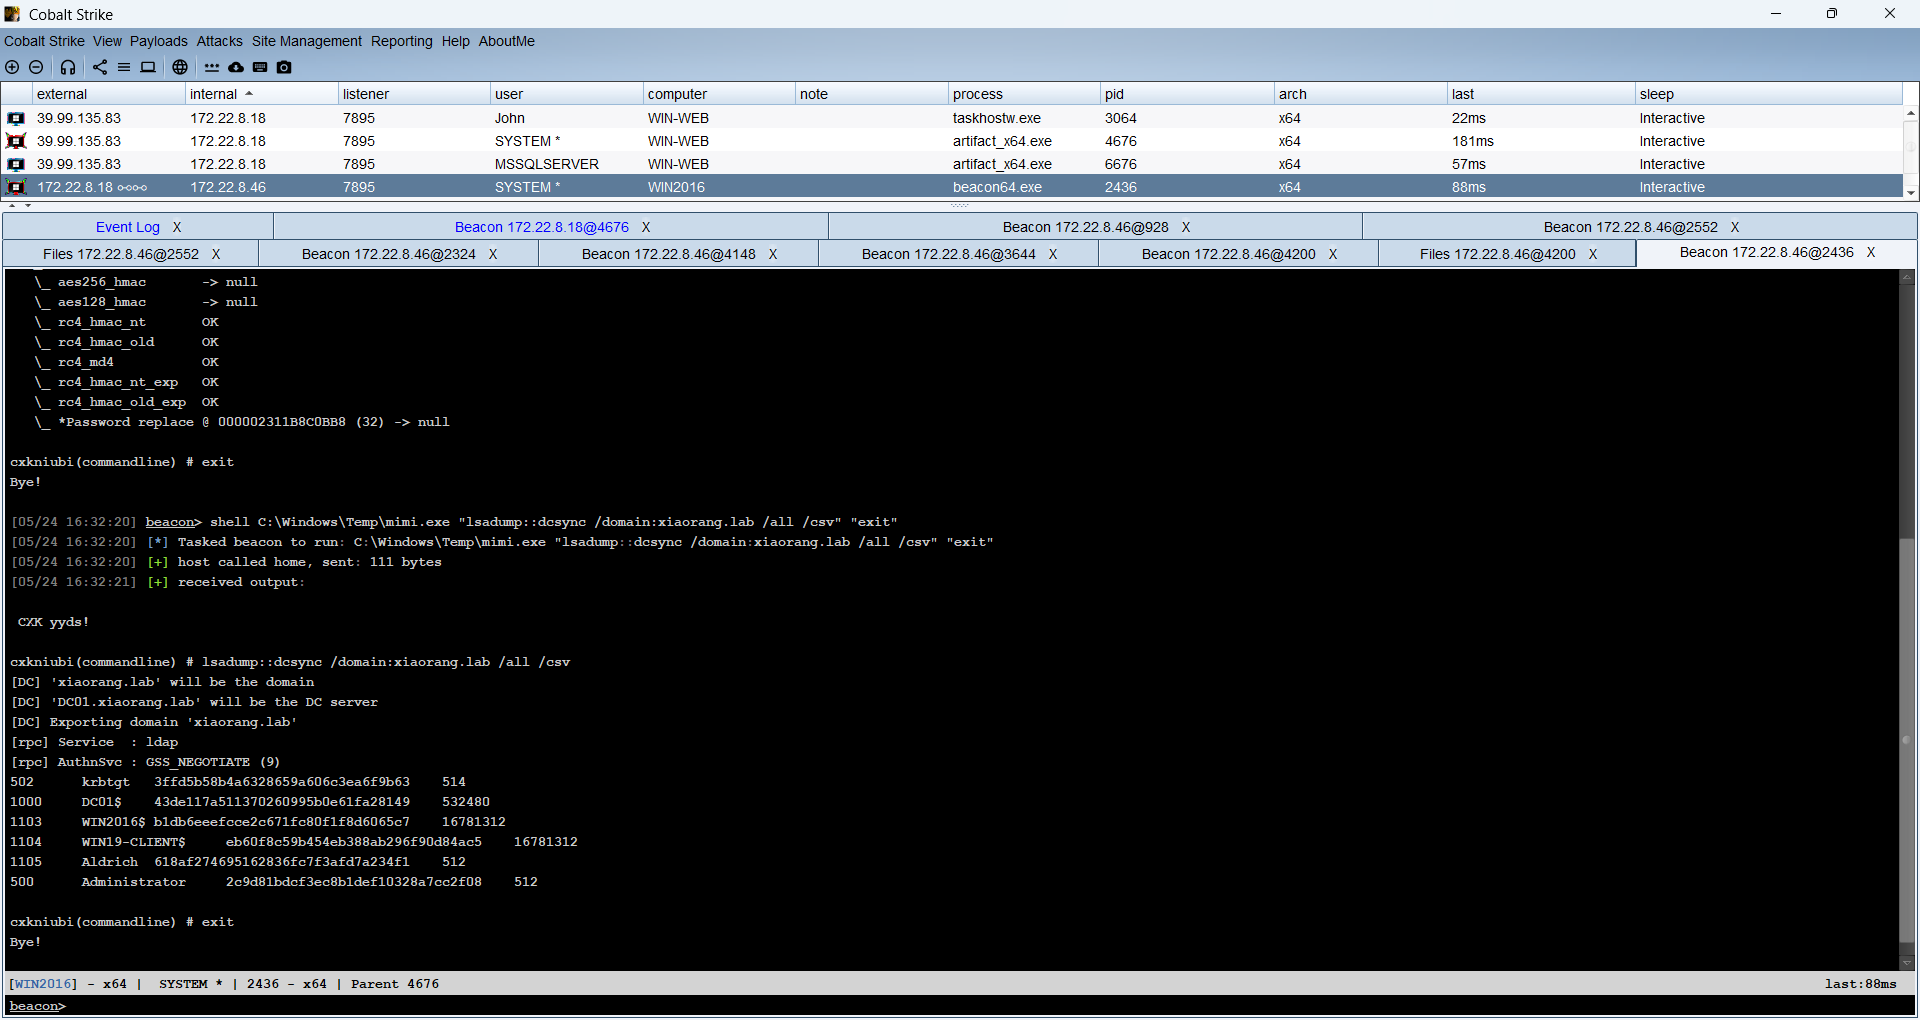Close the Beacon 172.22.8.46@928 tab
Viewport: 1920px width, 1020px height.
(x=1186, y=227)
